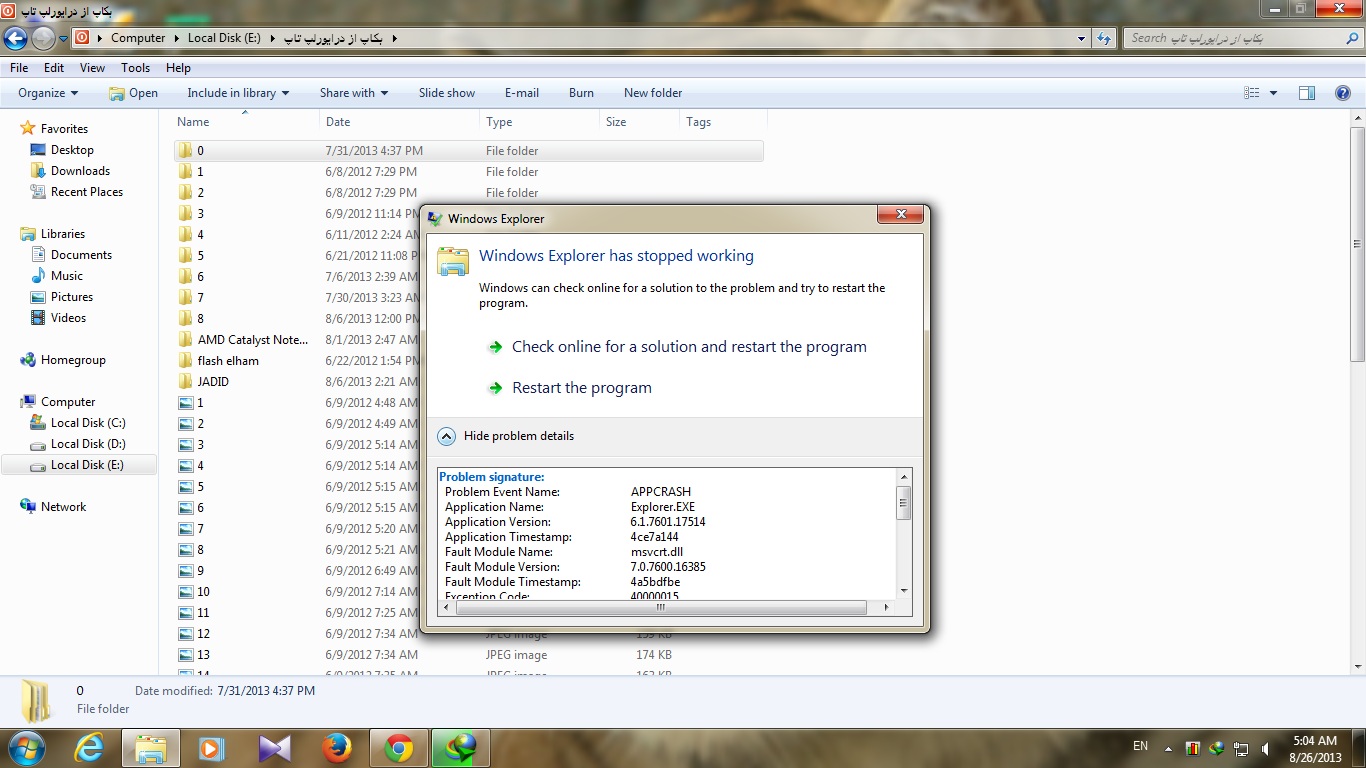Click the volume speaker tray icon
This screenshot has height=768, width=1366.
pyautogui.click(x=1266, y=748)
